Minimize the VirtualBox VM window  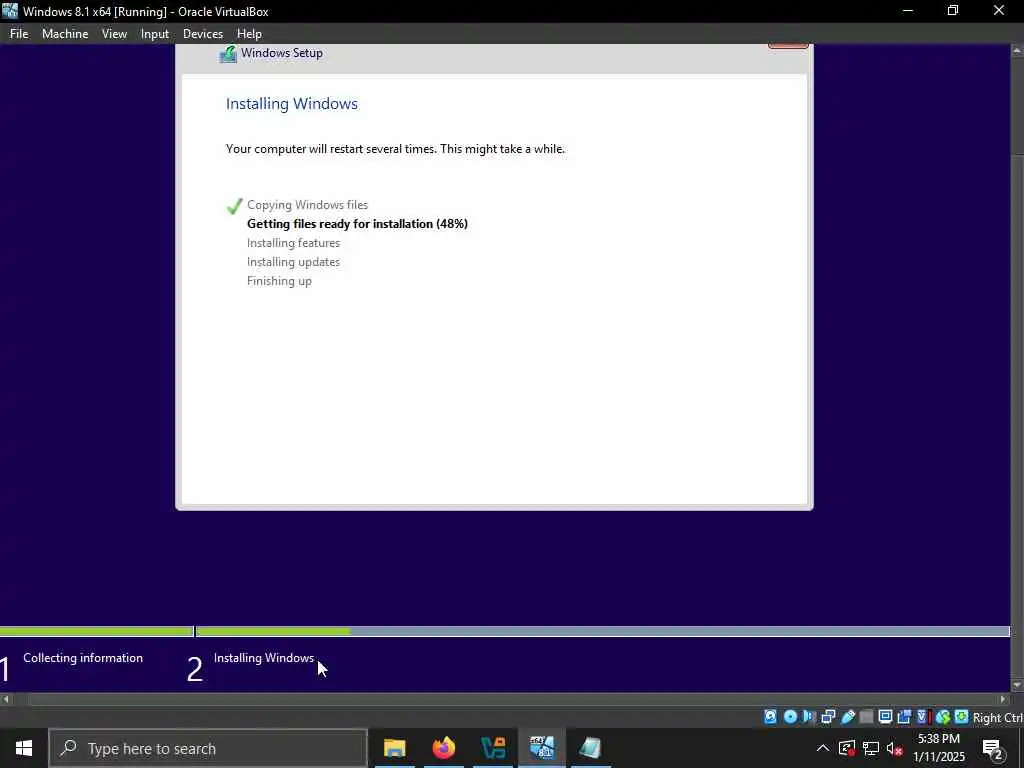(x=907, y=11)
